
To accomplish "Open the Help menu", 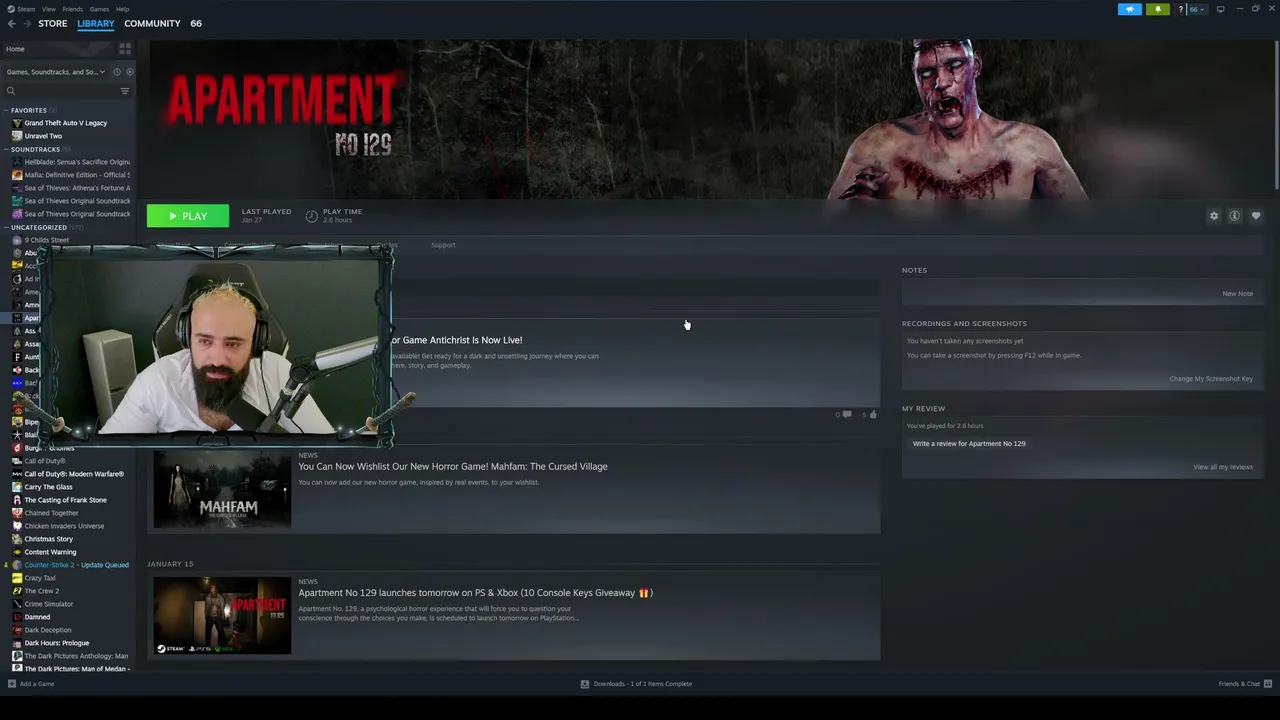I will (x=122, y=9).
